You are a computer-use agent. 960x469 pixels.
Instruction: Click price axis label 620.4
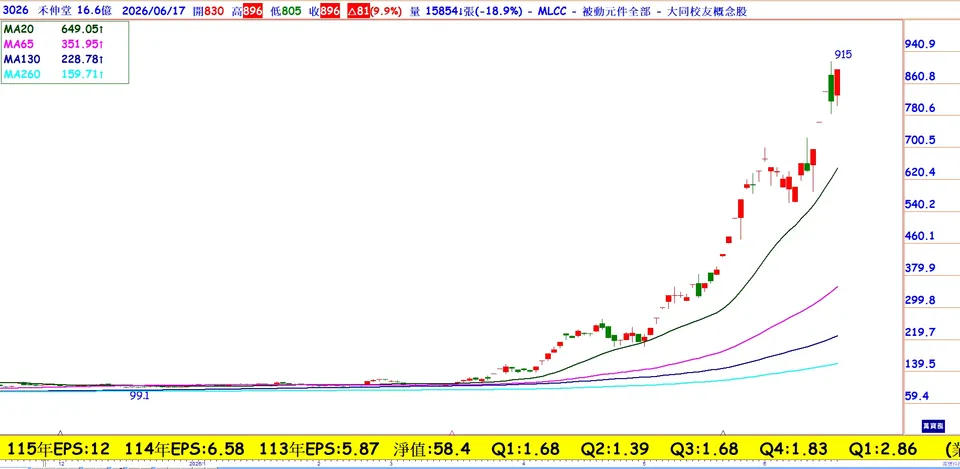point(920,173)
